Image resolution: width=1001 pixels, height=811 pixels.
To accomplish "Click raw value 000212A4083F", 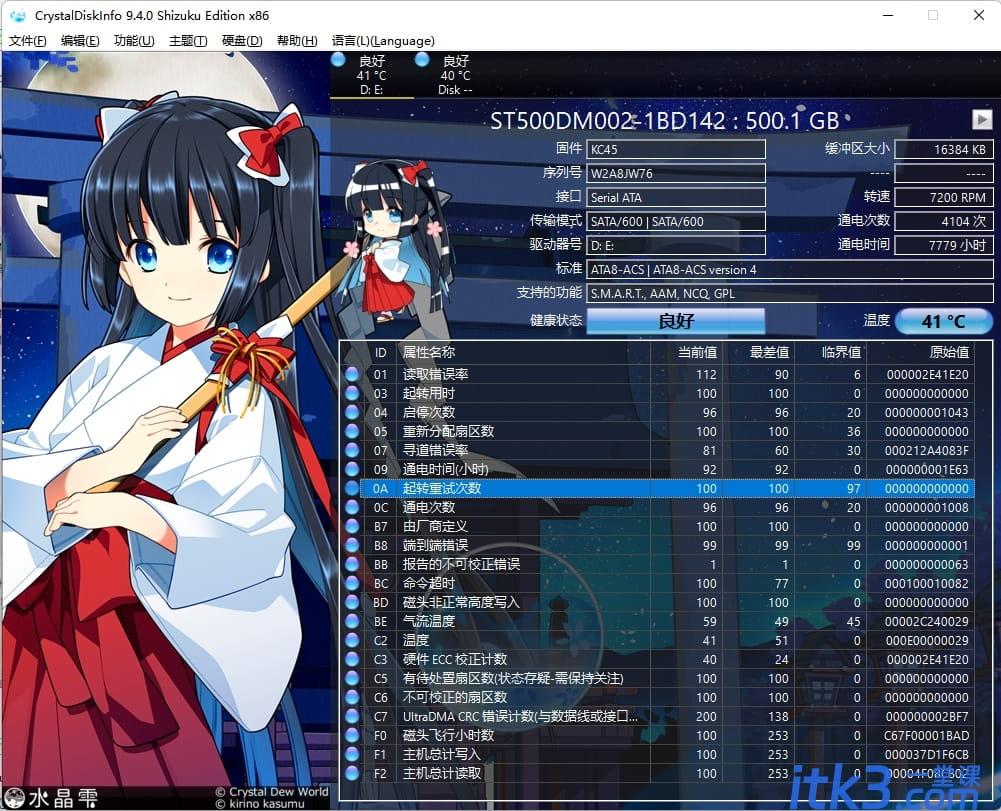I will pyautogui.click(x=926, y=450).
